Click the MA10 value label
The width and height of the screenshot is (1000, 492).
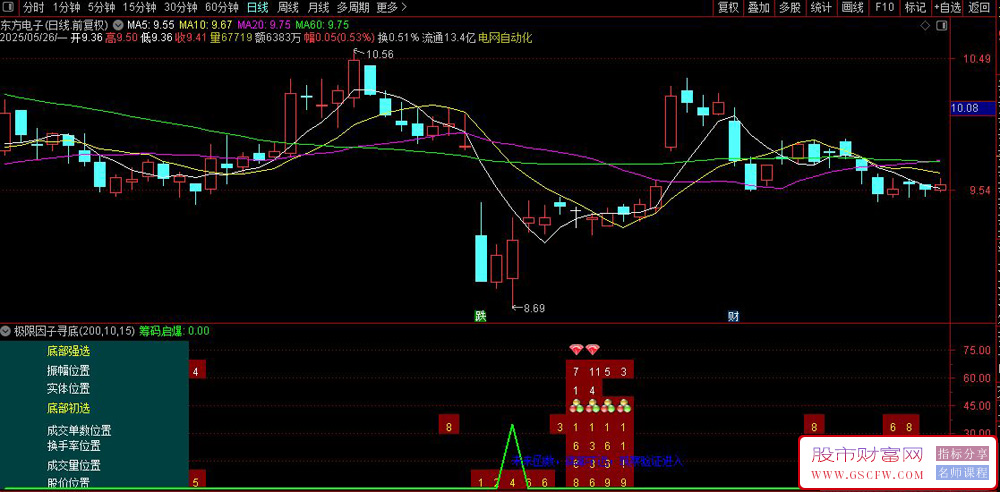[x=205, y=25]
